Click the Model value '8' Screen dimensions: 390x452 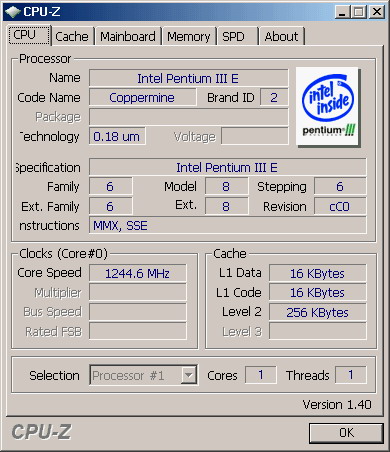point(226,186)
